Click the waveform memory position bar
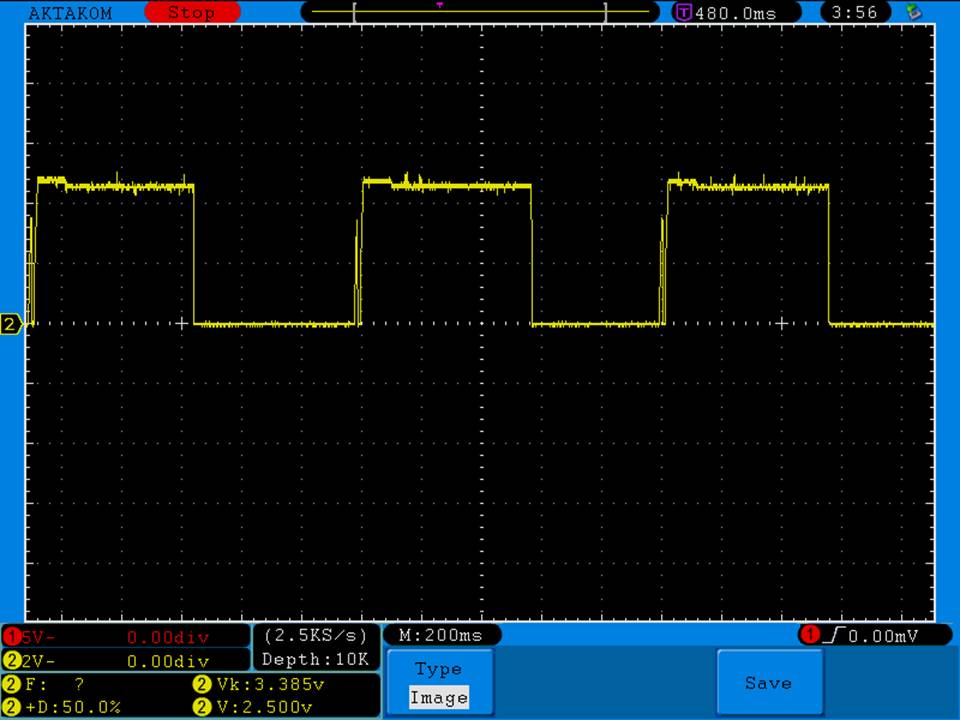 480,13
